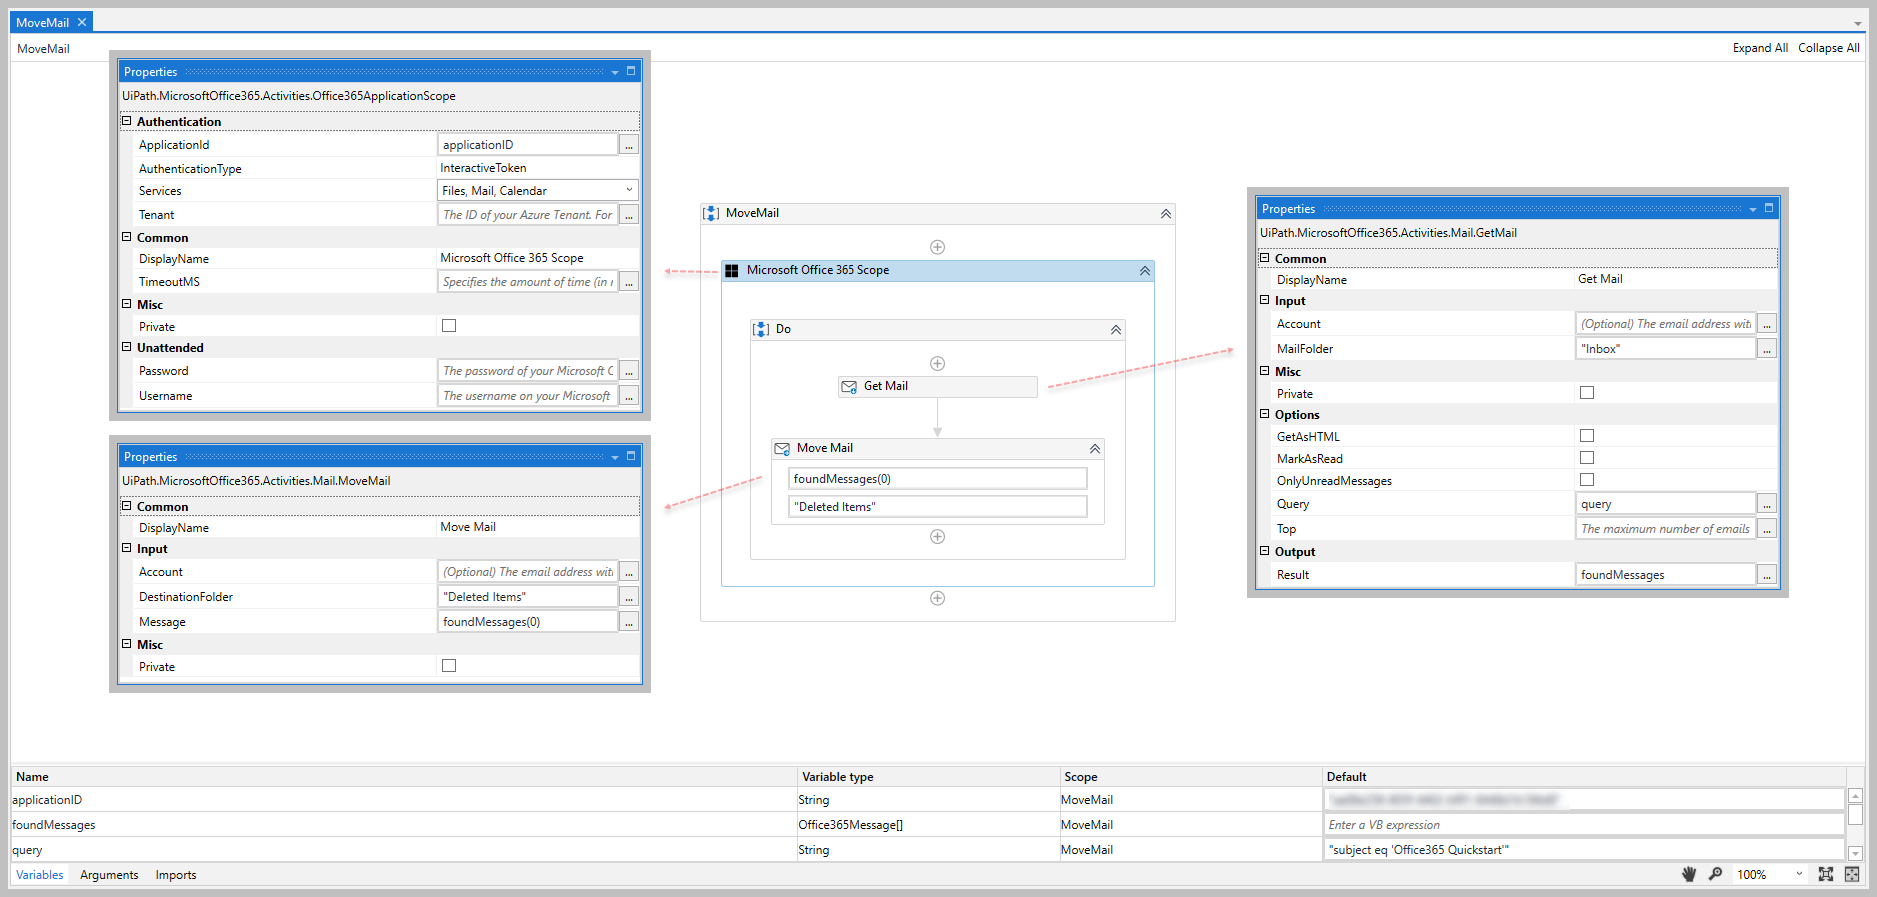Click the "Deleted Items" field in Move Mail
Viewport: 1877px width, 897px height.
[937, 507]
